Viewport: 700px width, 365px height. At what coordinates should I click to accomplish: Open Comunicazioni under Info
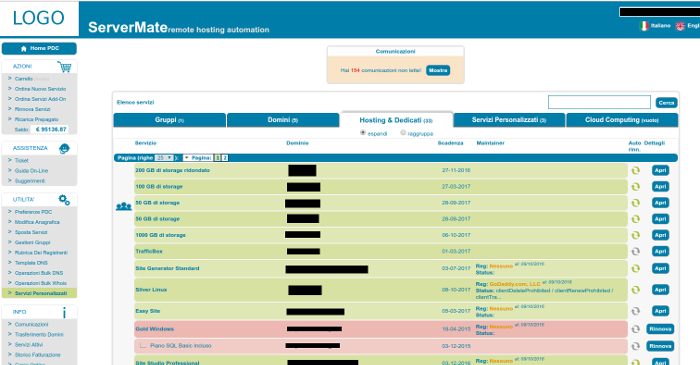pyautogui.click(x=31, y=324)
